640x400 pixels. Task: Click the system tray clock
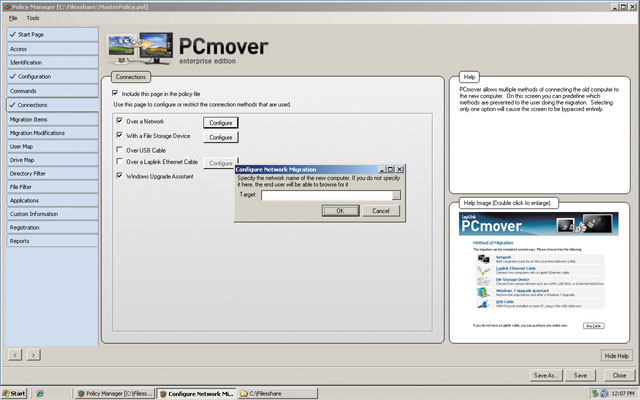pos(623,393)
